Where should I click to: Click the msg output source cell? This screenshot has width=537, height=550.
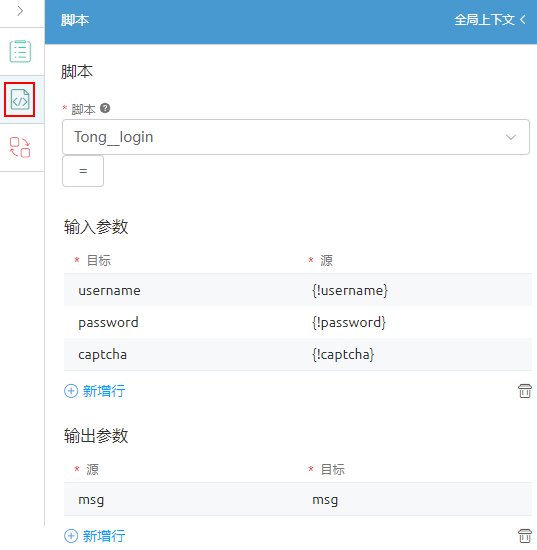pyautogui.click(x=181, y=499)
